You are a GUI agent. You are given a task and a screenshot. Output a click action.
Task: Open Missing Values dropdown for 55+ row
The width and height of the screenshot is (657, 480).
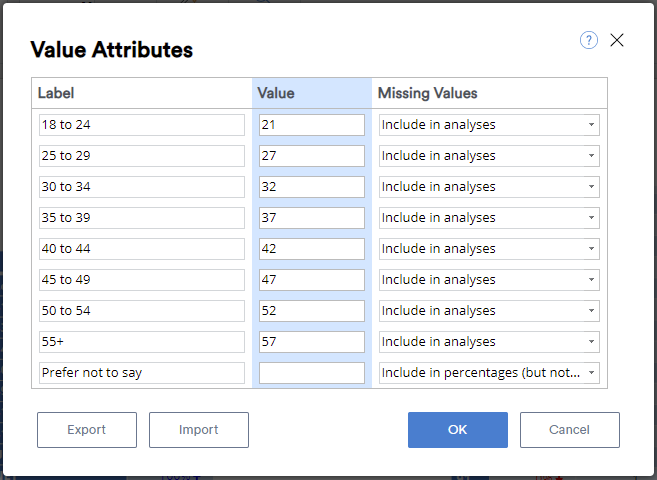pyautogui.click(x=489, y=342)
